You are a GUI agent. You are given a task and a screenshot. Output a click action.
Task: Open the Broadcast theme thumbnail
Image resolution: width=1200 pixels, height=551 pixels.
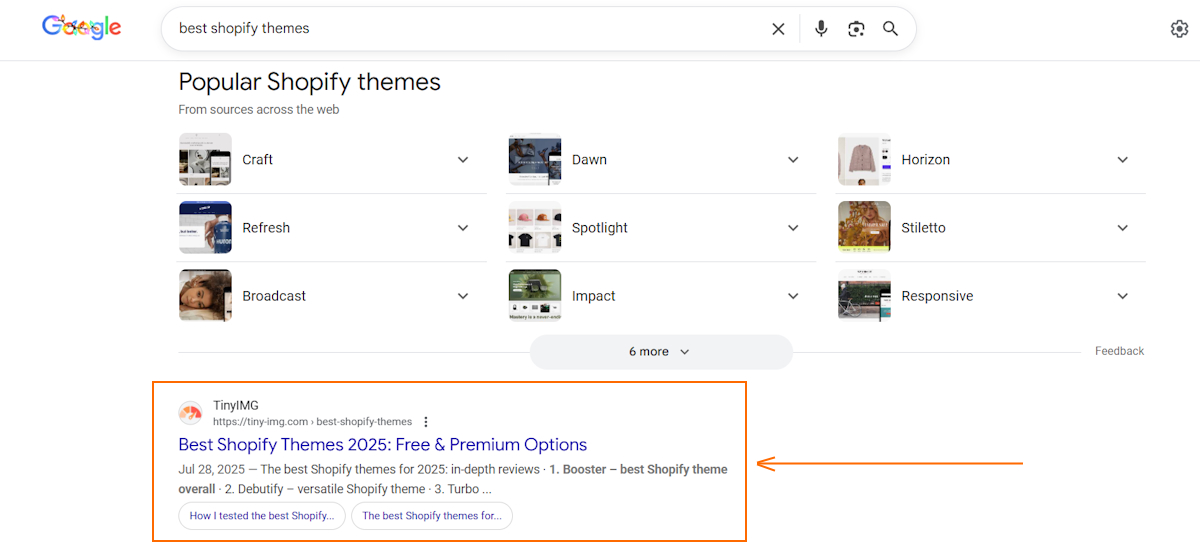[205, 296]
